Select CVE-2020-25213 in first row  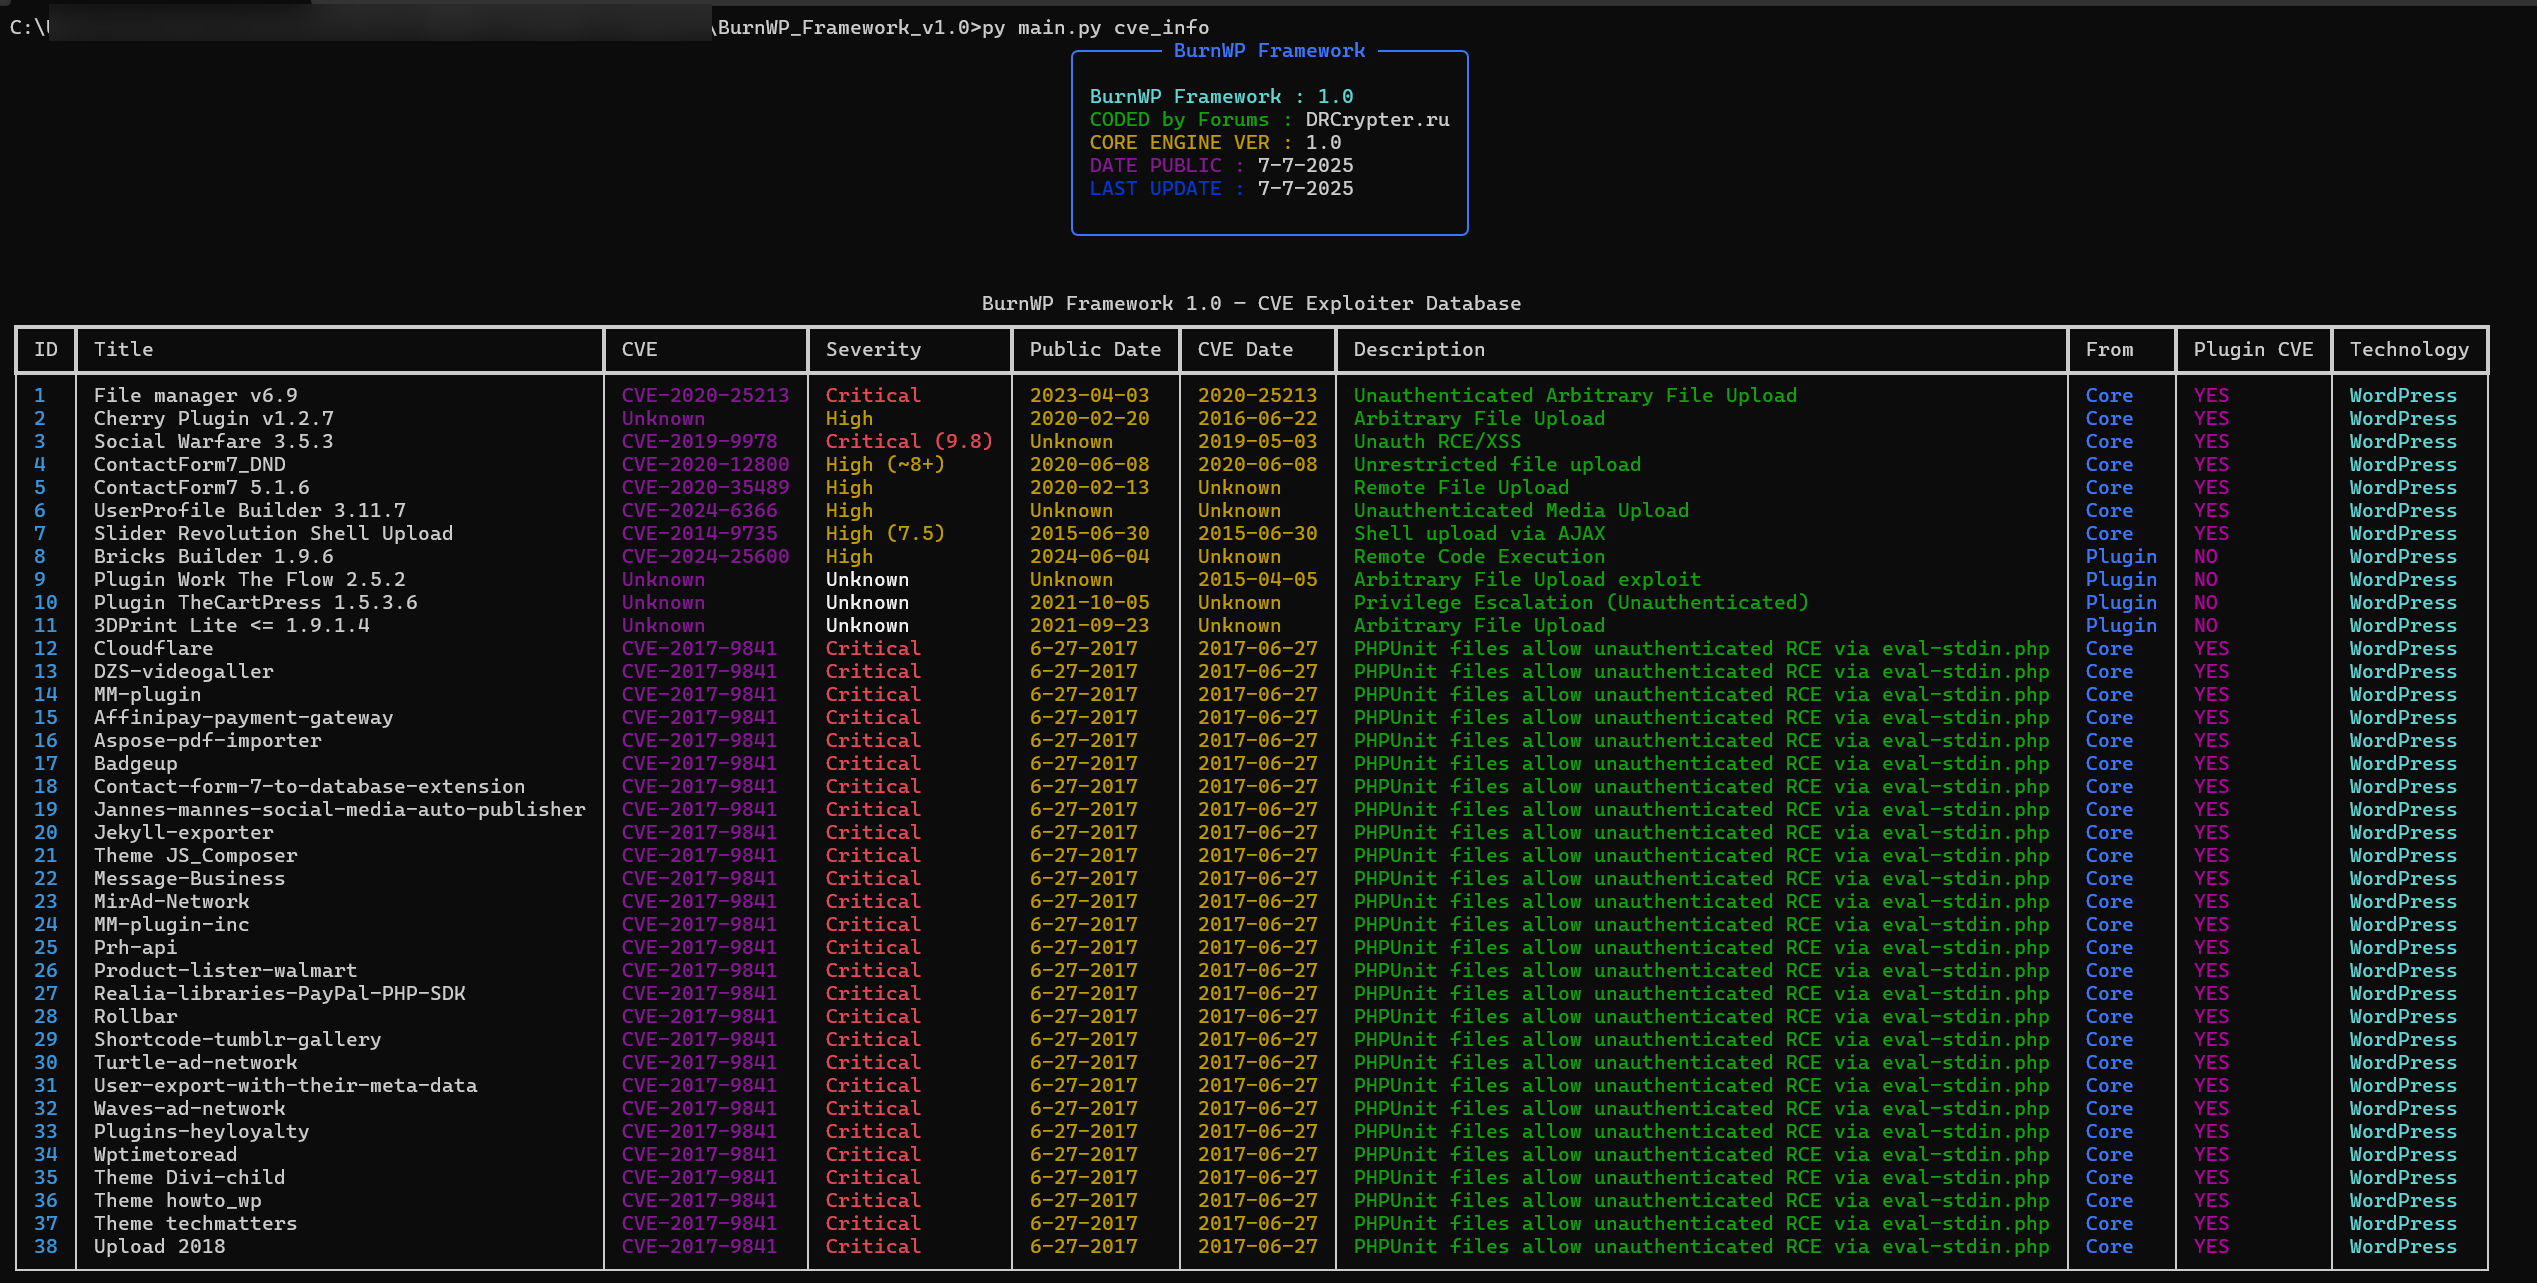click(x=705, y=395)
